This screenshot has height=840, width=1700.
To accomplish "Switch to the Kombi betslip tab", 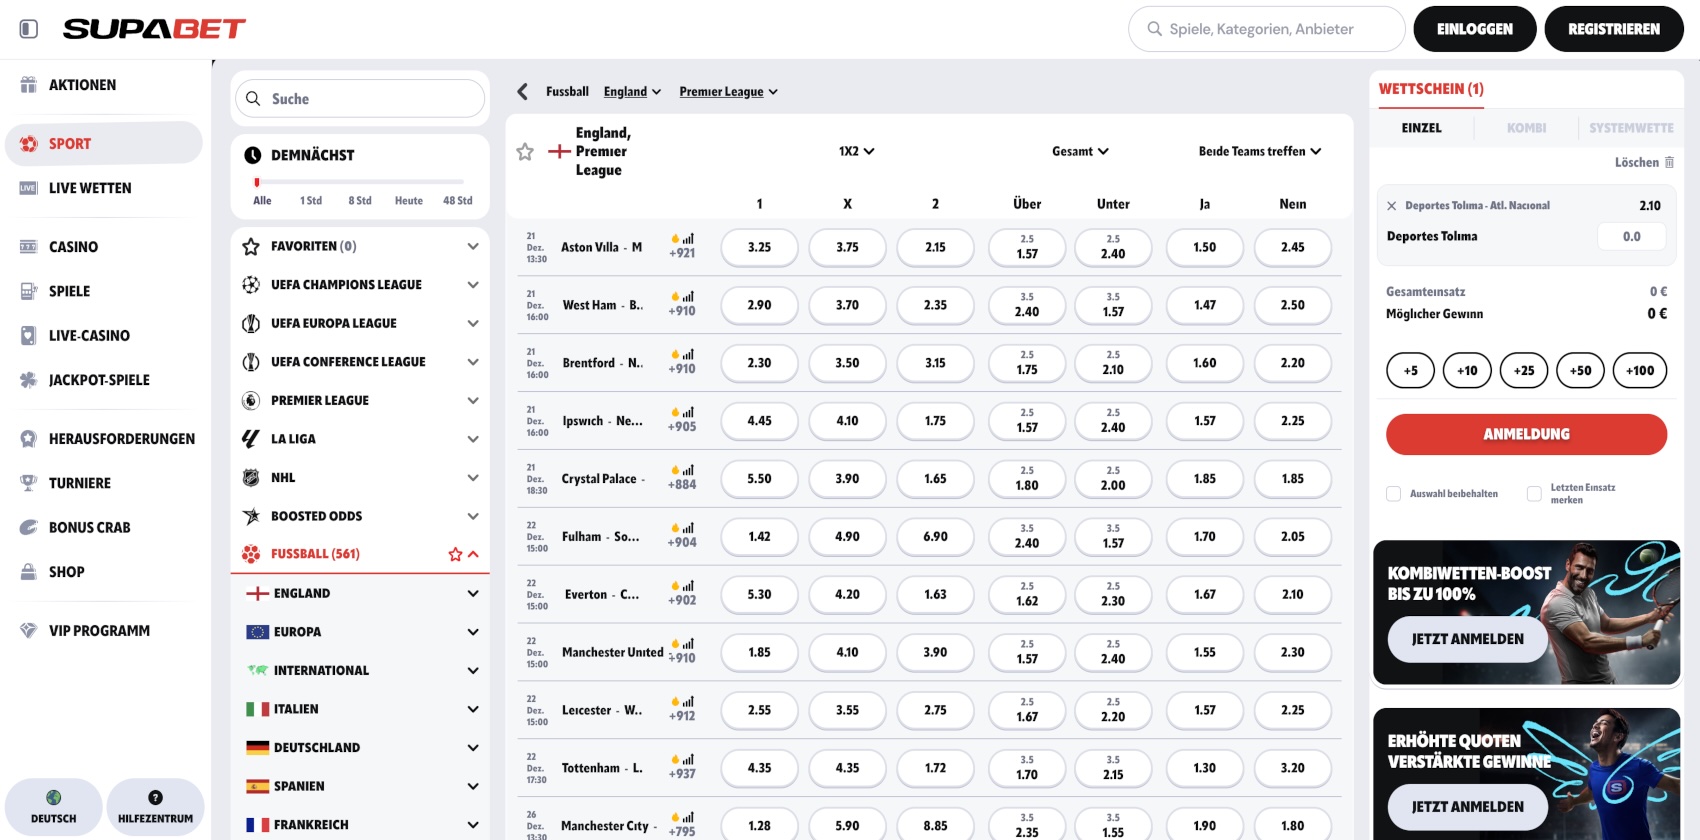I will (1526, 128).
